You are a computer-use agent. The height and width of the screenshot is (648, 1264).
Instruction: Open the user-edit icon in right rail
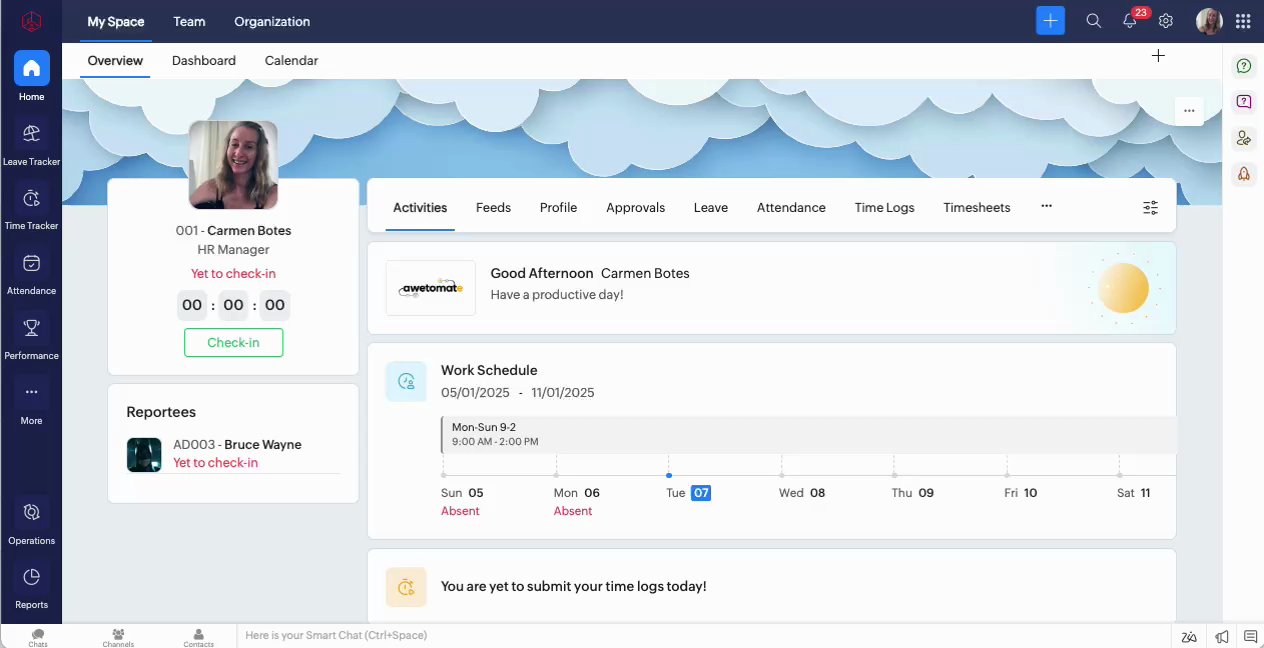pyautogui.click(x=1244, y=138)
